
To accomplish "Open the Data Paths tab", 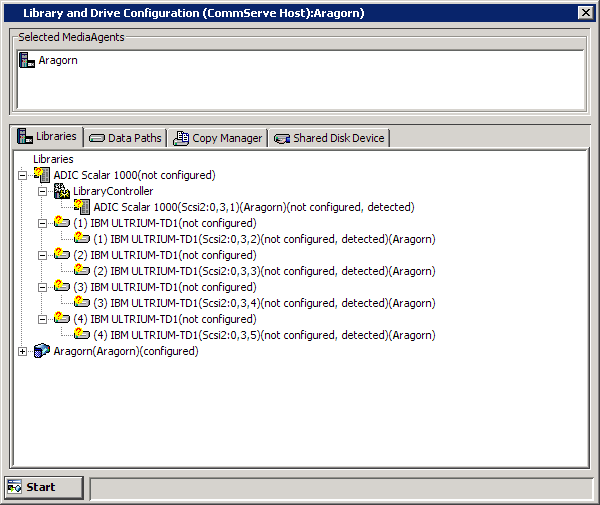I will tap(125, 138).
